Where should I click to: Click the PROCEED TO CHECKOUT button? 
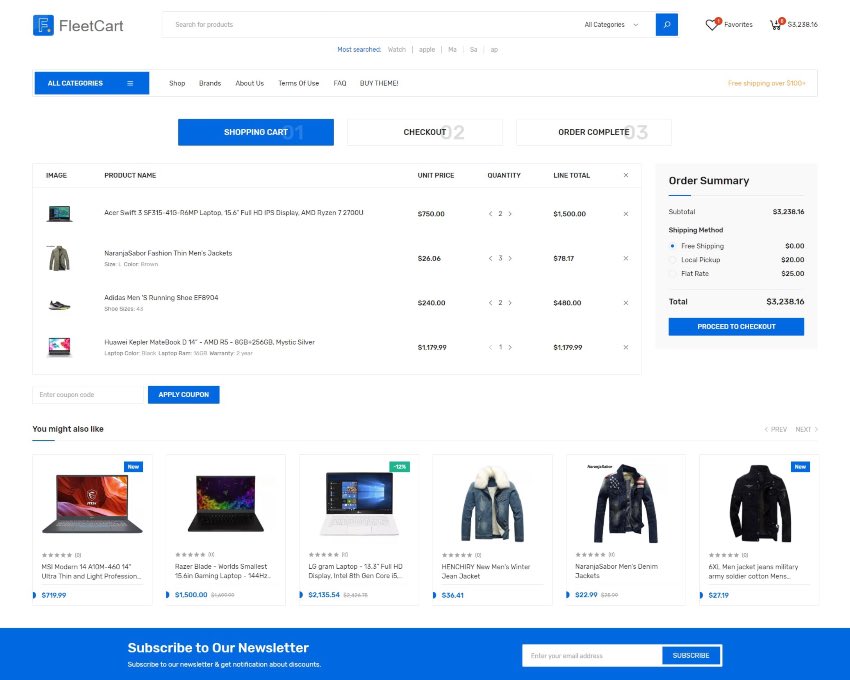point(736,326)
